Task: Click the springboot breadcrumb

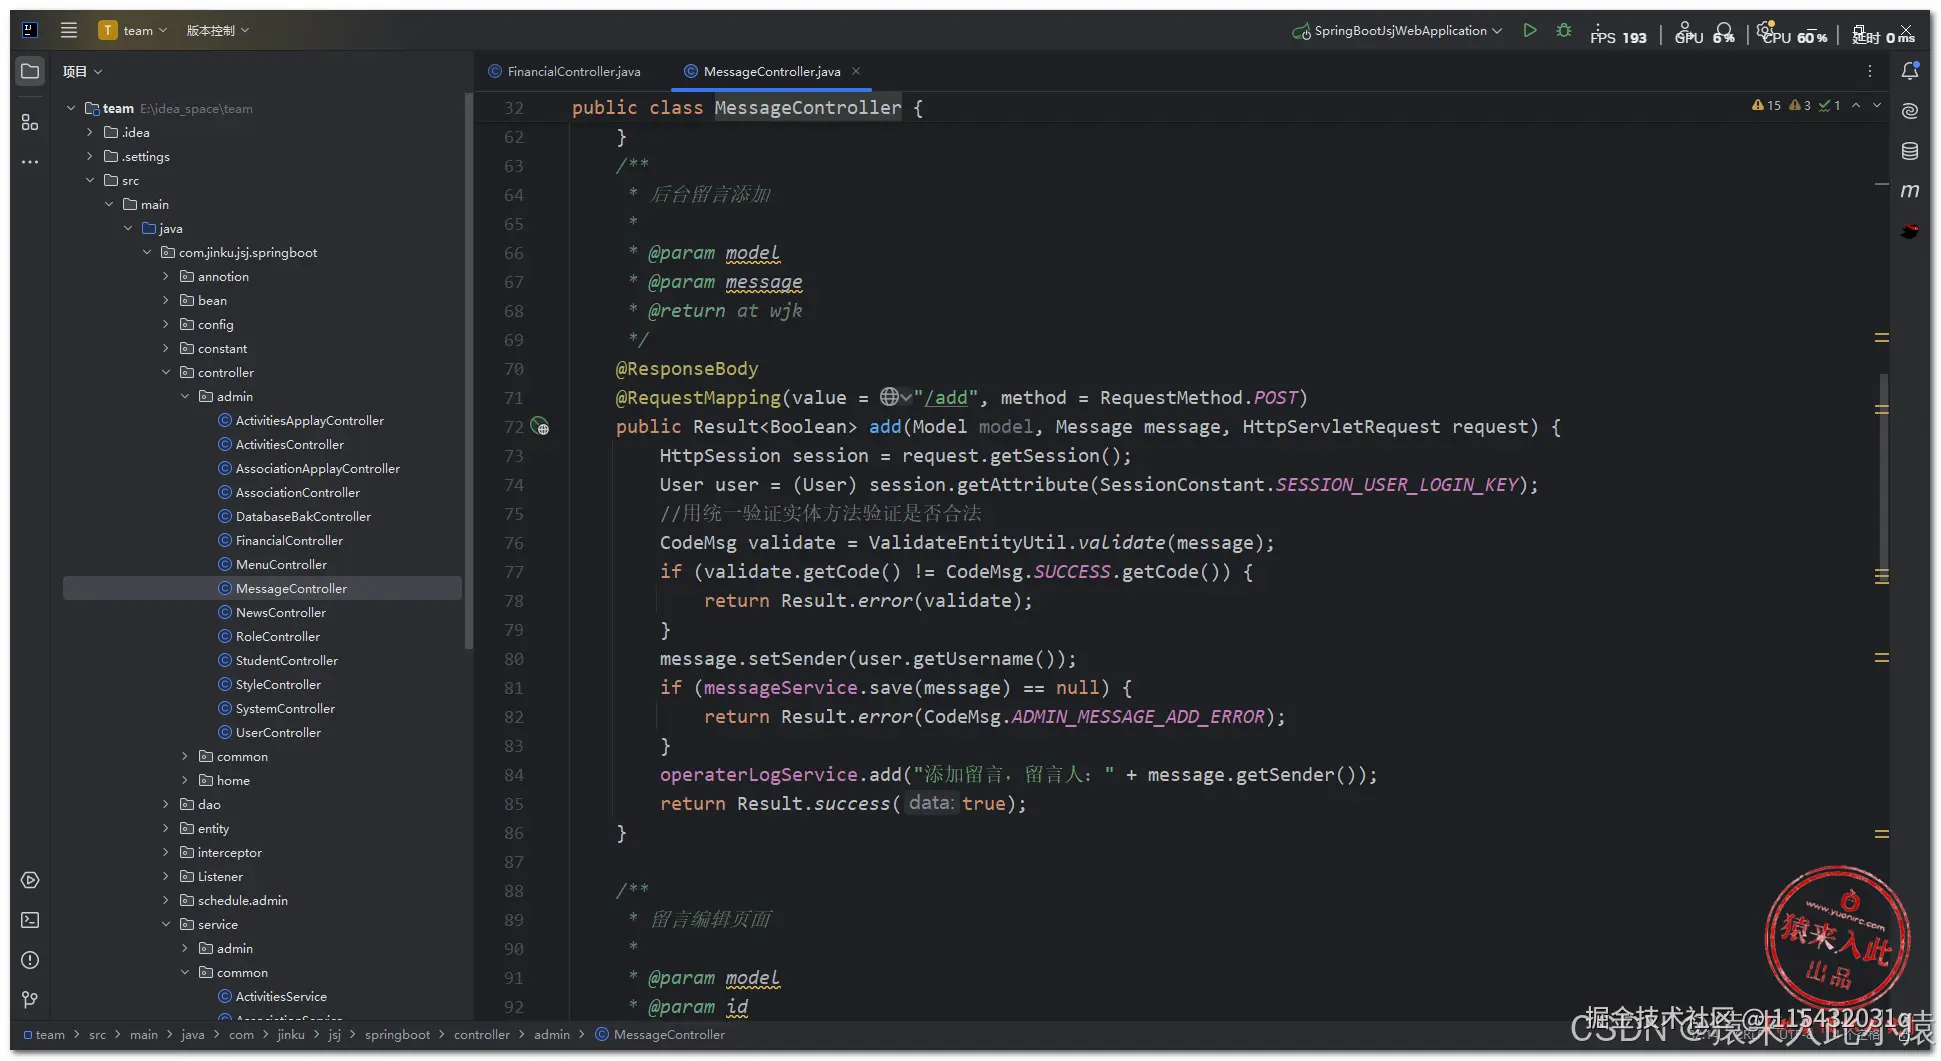Action: point(397,1034)
